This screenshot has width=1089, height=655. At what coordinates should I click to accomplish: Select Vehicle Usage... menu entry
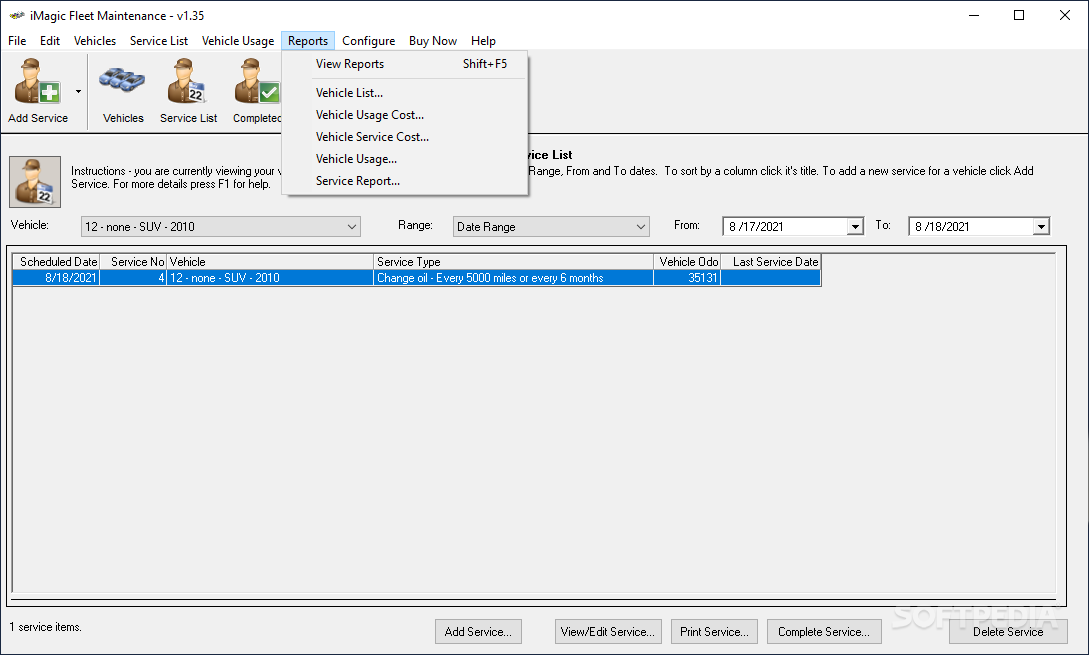tap(406, 159)
